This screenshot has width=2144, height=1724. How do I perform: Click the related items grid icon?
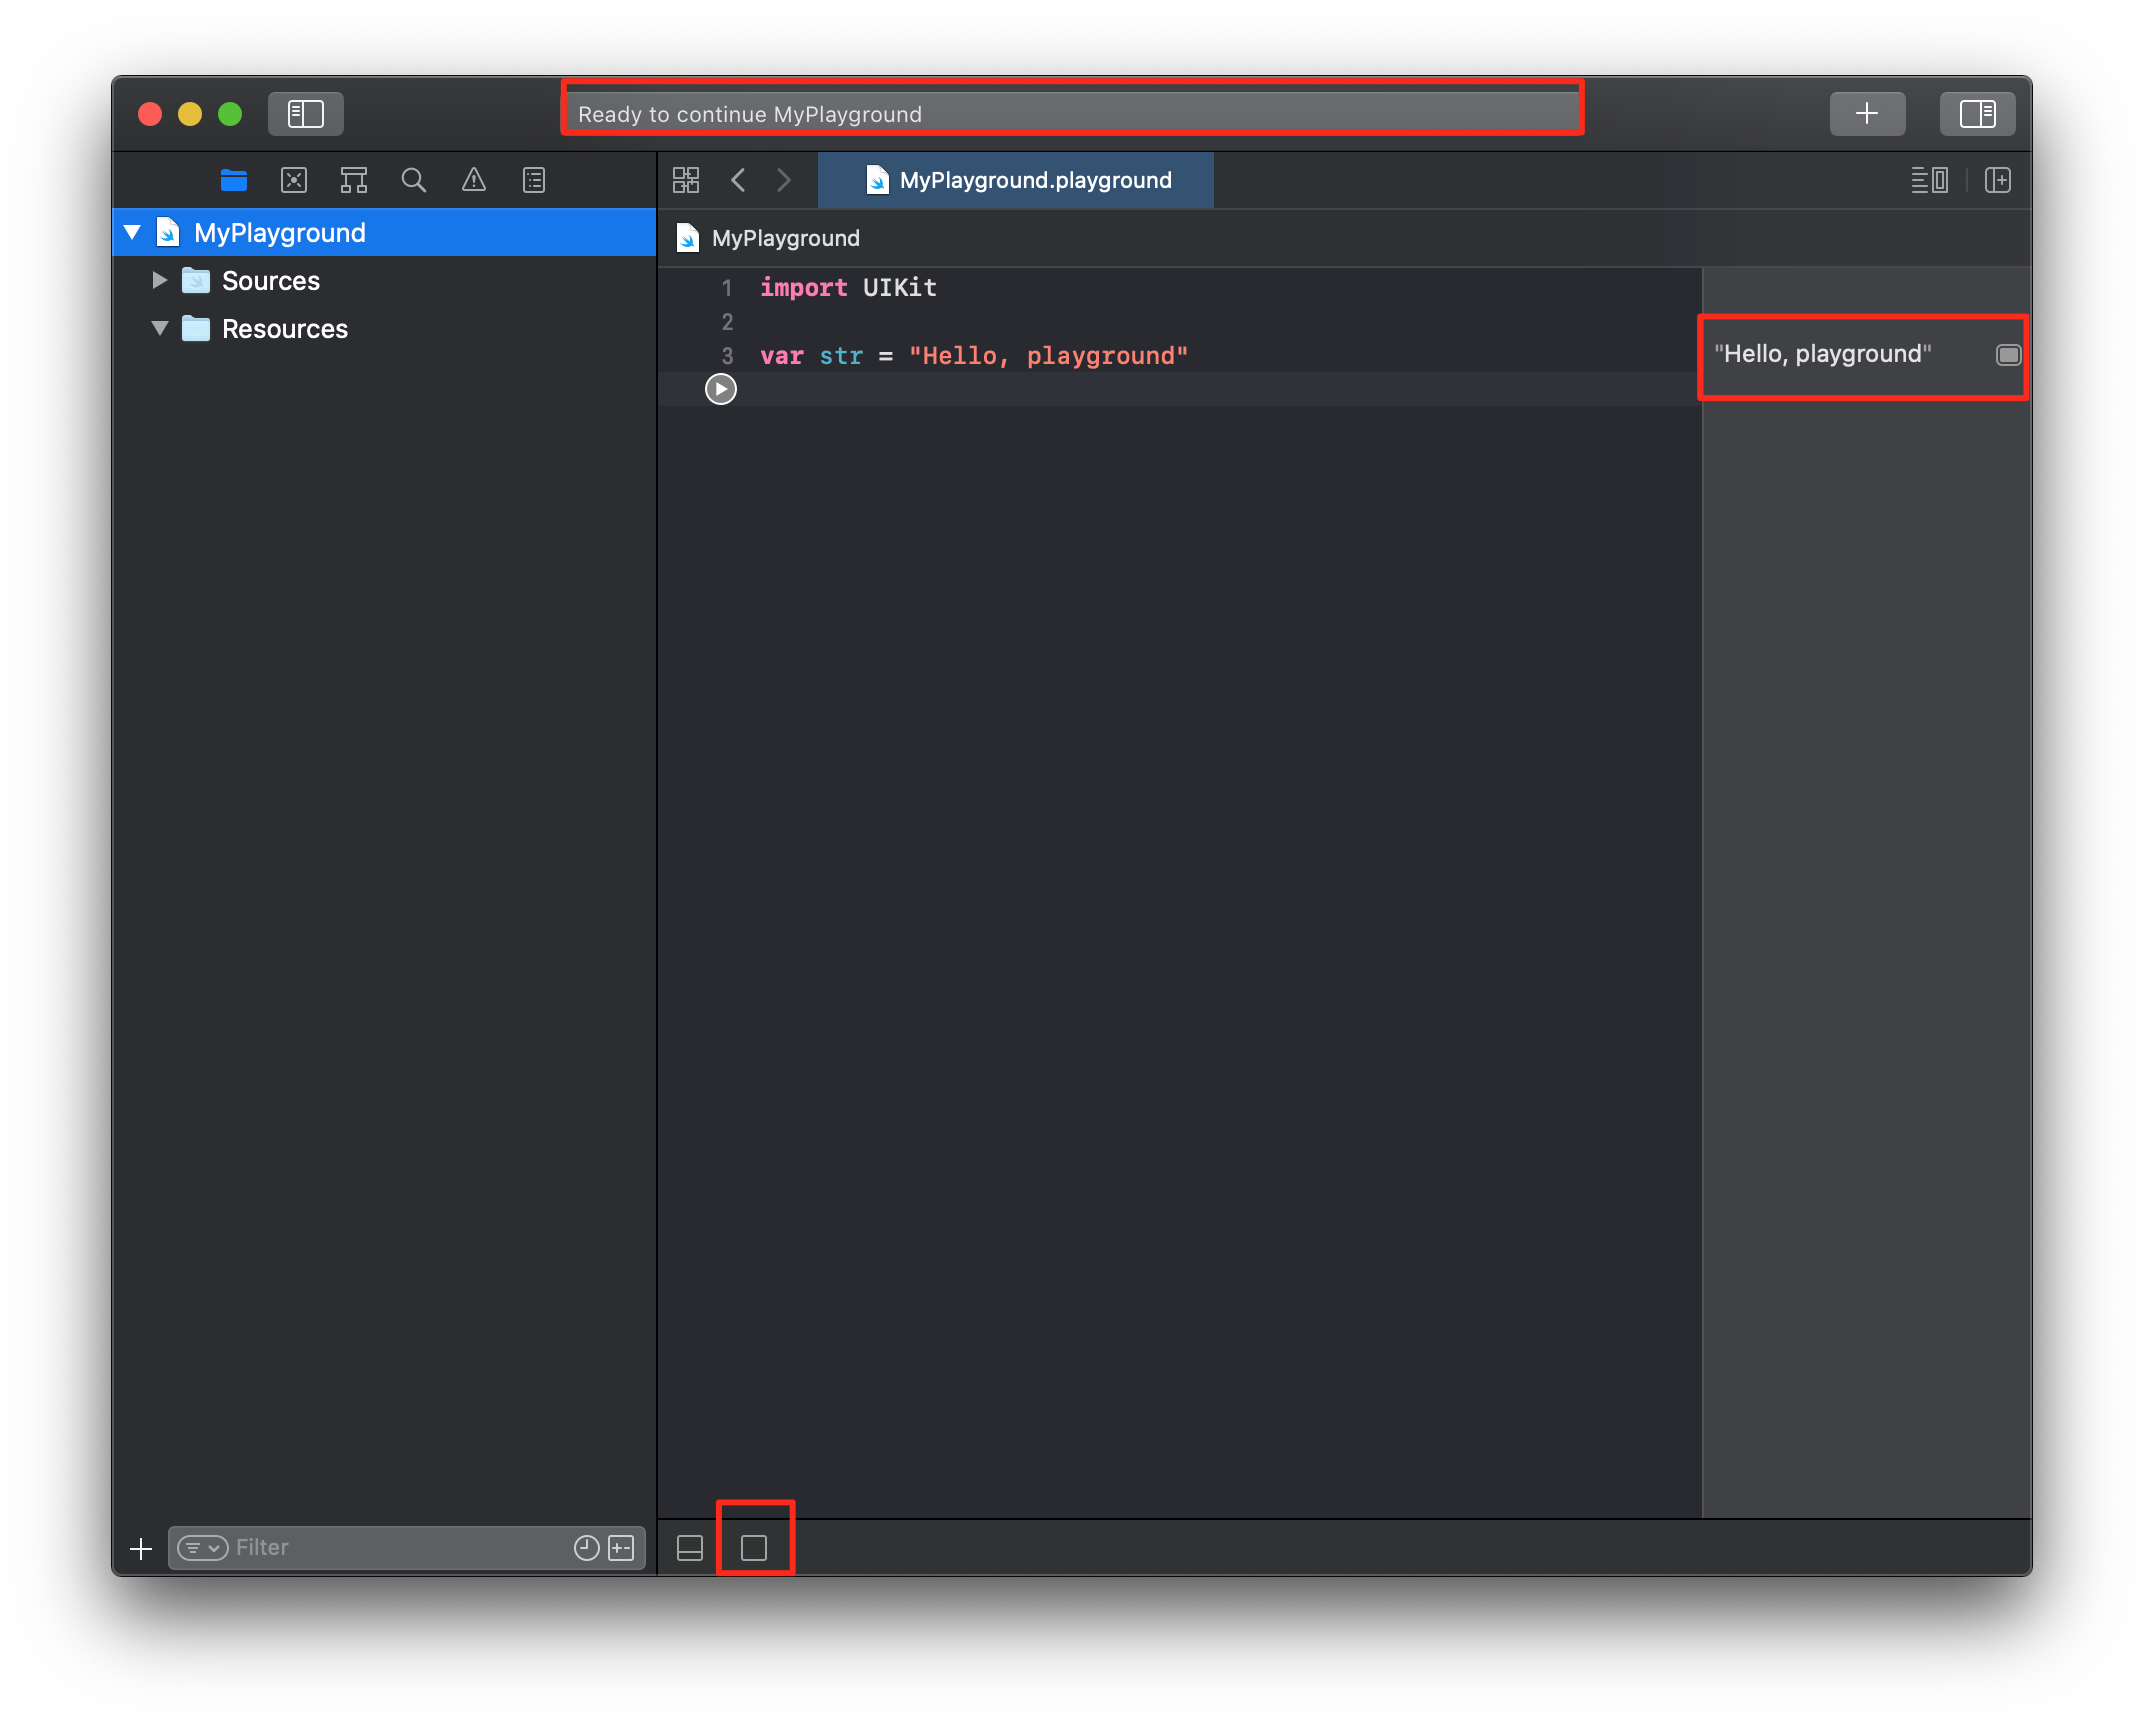point(686,180)
